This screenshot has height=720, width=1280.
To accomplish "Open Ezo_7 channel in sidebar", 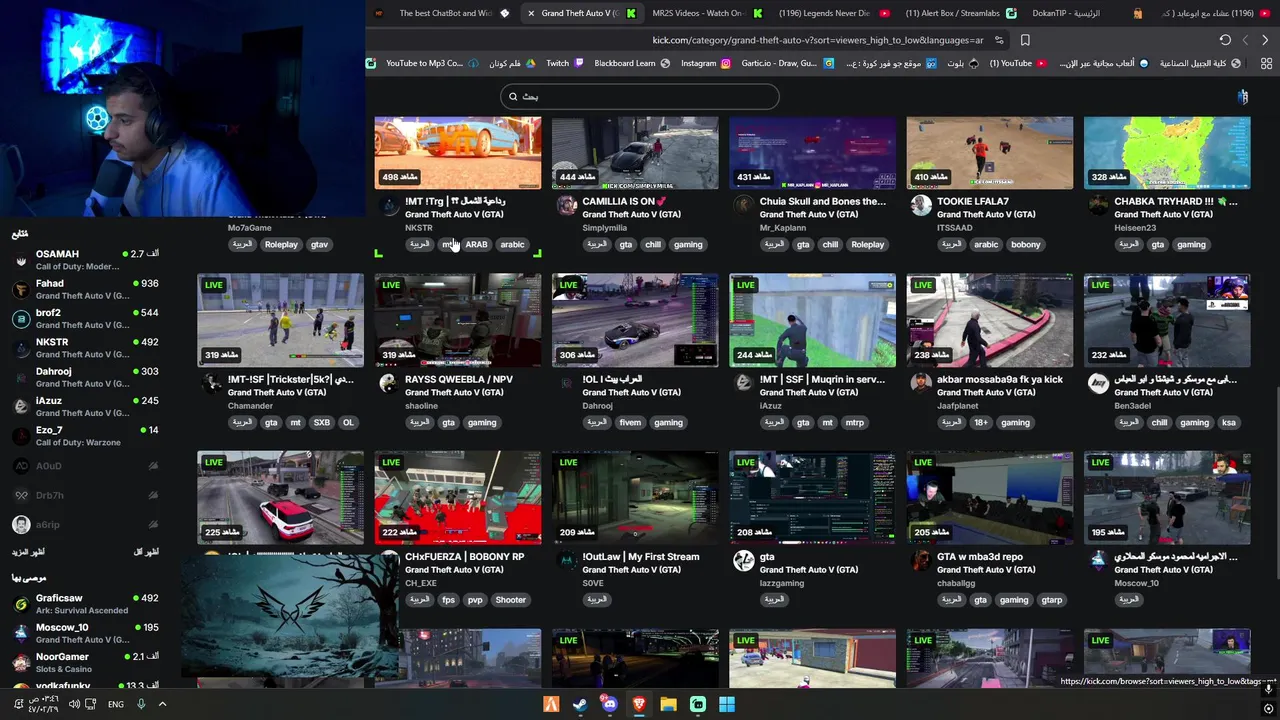I will point(85,435).
